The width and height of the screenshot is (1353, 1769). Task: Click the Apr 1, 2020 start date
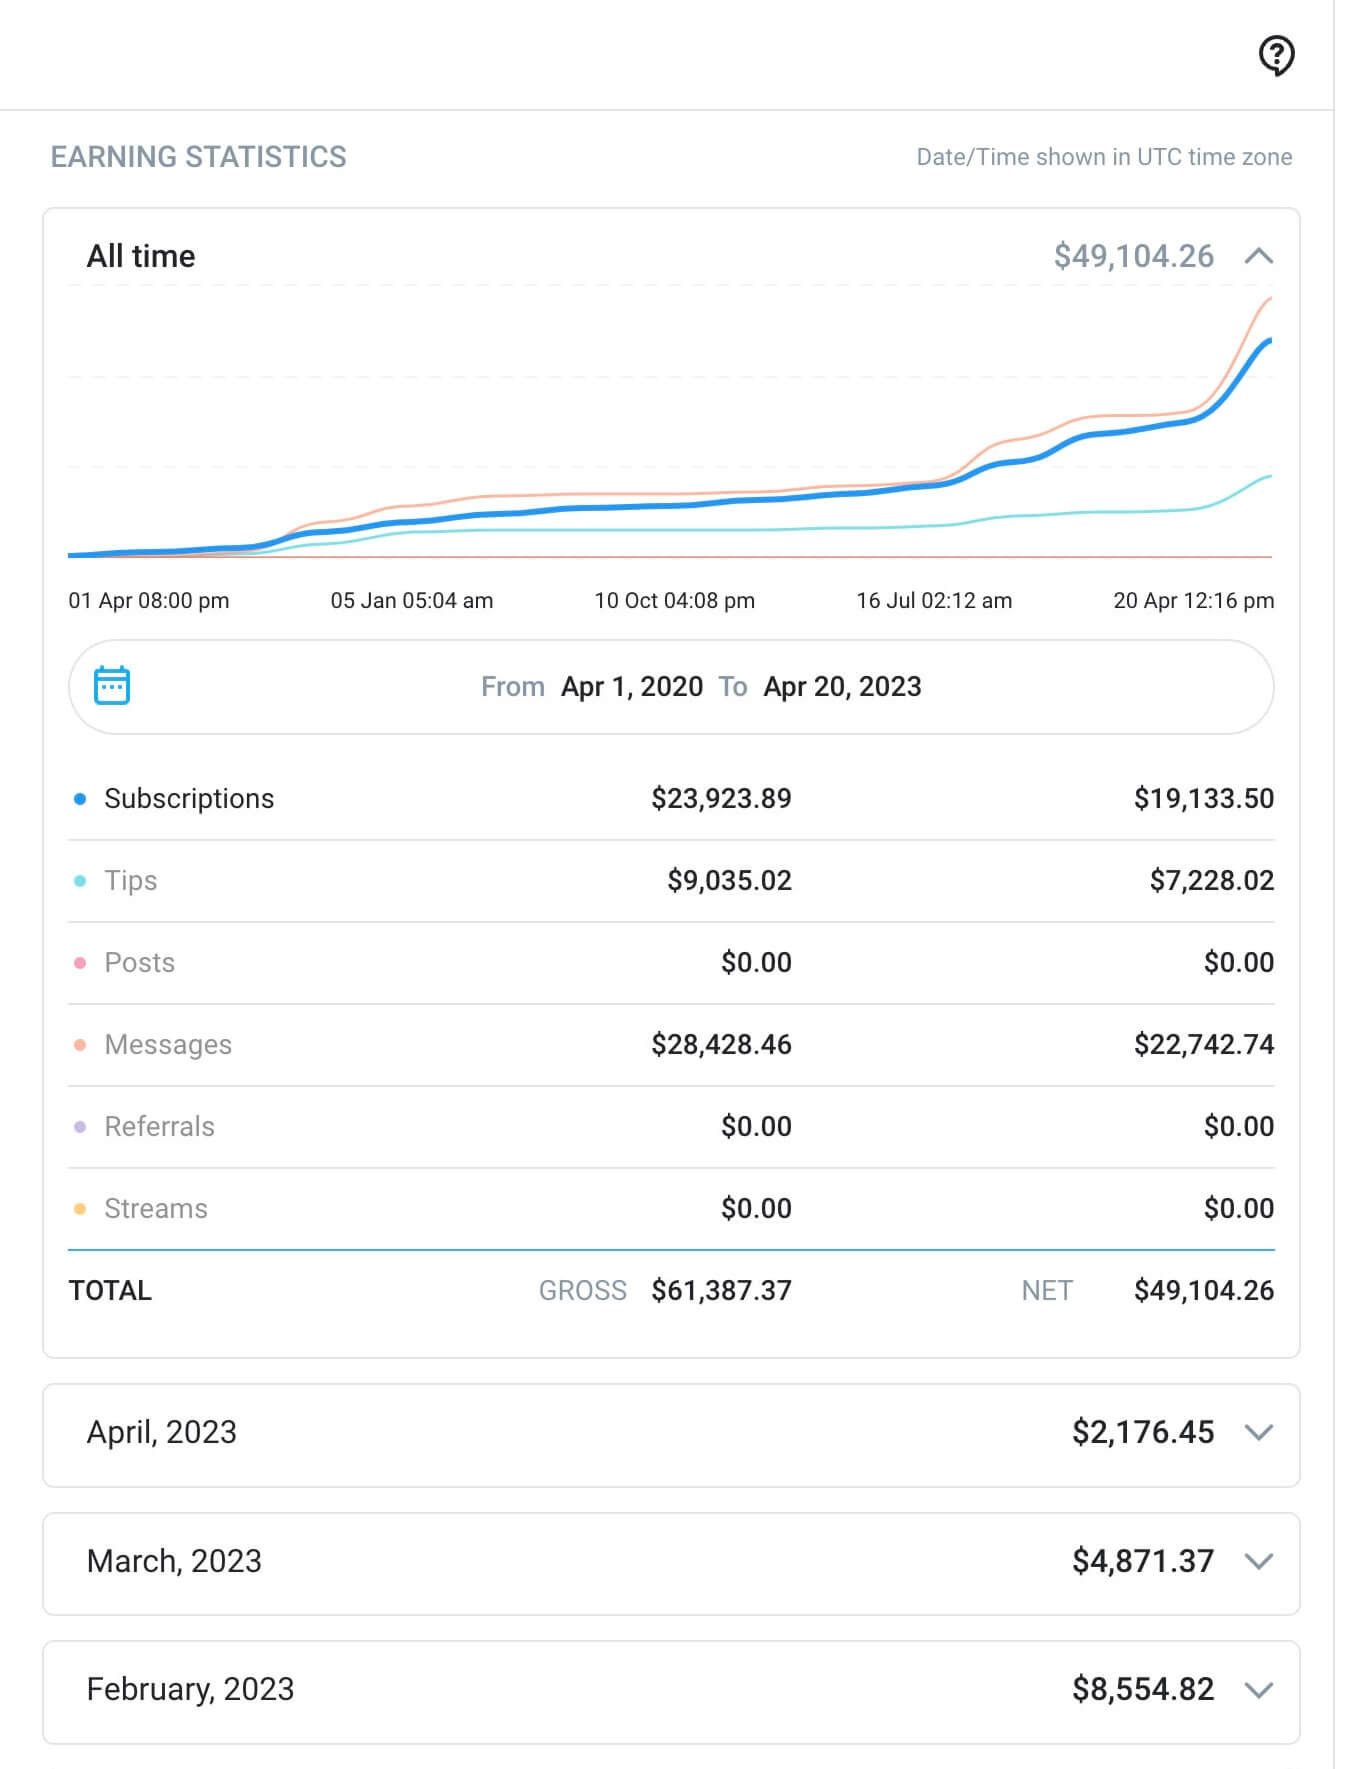click(632, 687)
